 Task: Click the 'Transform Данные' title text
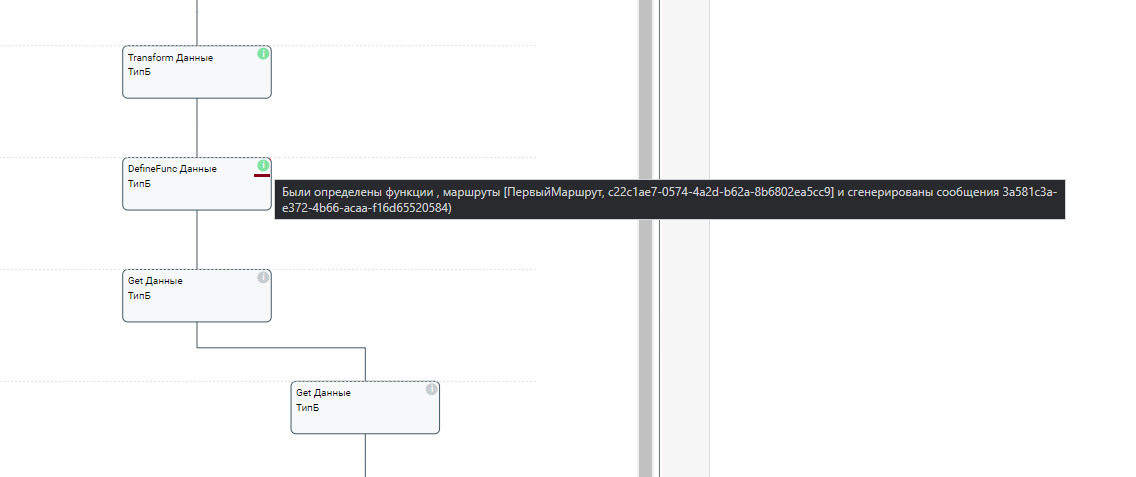(170, 58)
